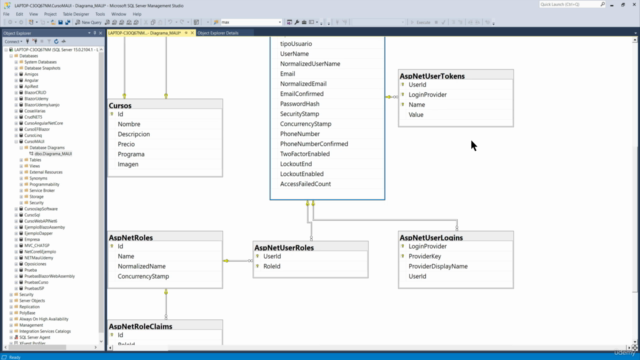This screenshot has height=360, width=640.
Task: Click the Quick Launch magnifier icon
Action: [602, 4]
